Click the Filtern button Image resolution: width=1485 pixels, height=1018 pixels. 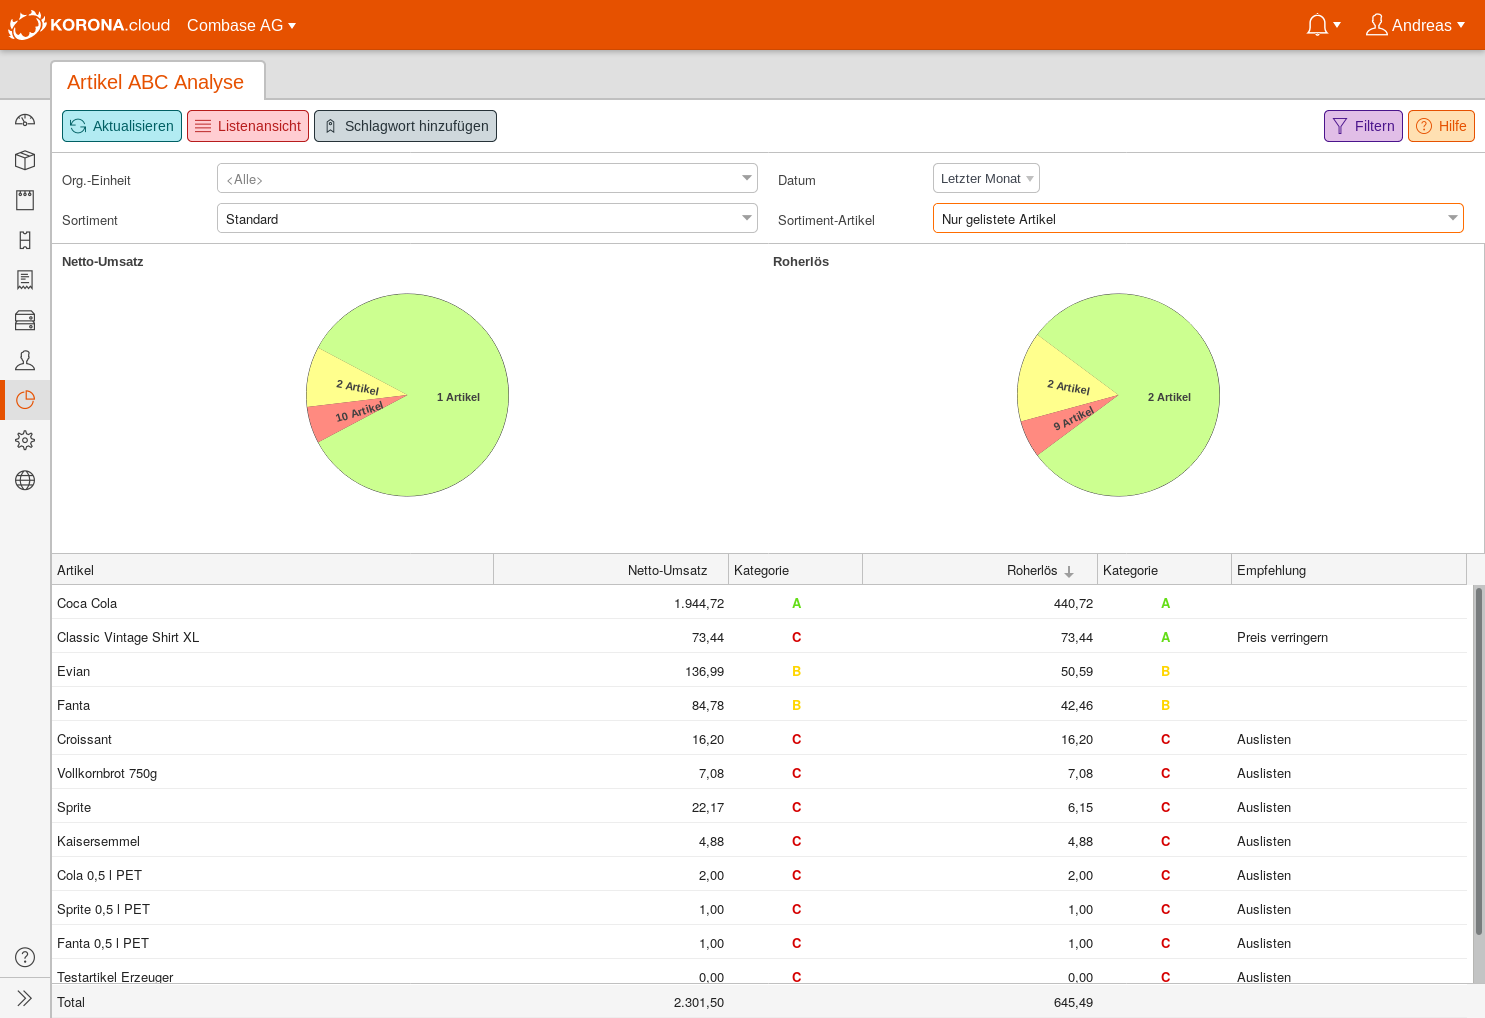coord(1363,126)
